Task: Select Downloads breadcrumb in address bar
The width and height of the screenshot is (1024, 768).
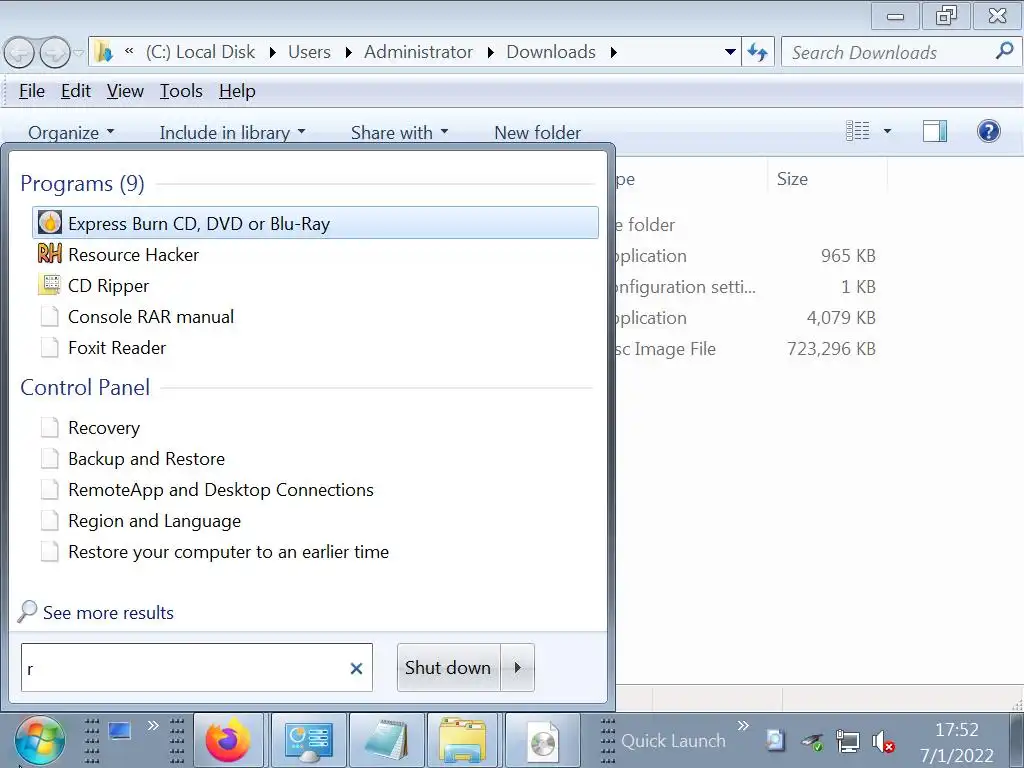Action: 551,52
